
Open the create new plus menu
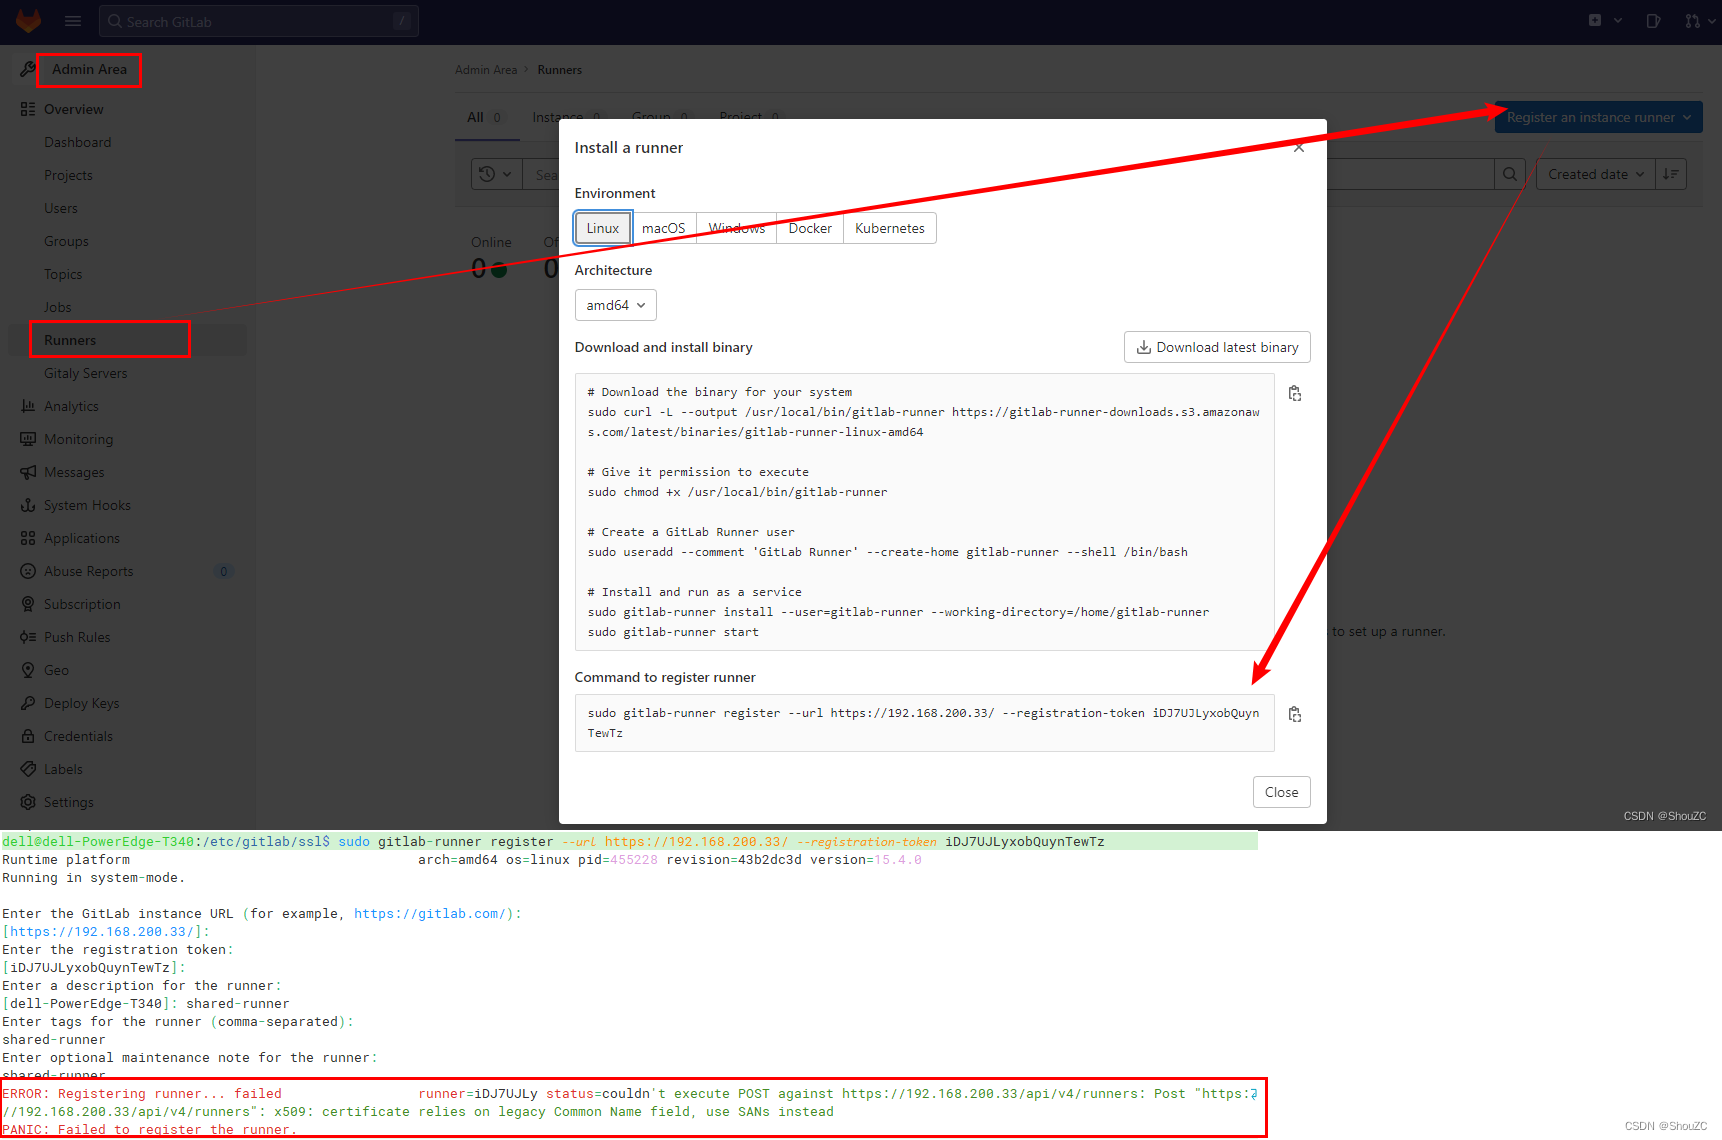[x=1605, y=20]
